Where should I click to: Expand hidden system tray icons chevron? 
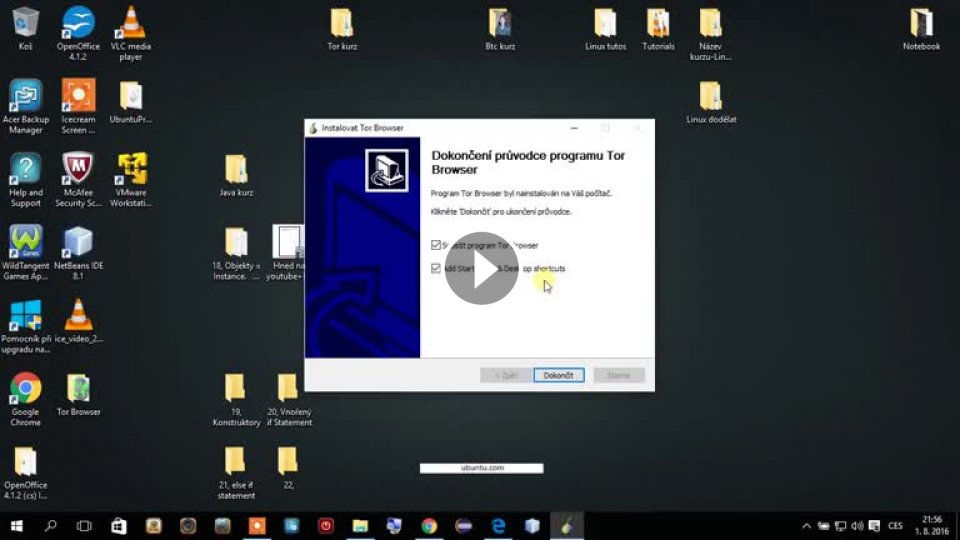click(807, 525)
